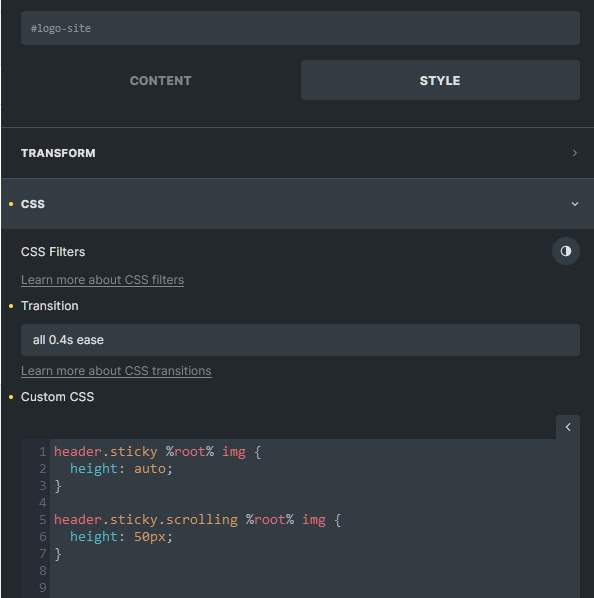Image resolution: width=594 pixels, height=598 pixels.
Task: Click the Transition input field
Action: (300, 340)
